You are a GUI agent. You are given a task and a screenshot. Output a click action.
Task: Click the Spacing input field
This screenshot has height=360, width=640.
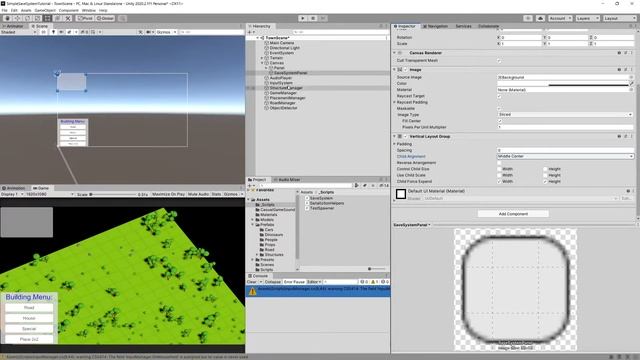(565, 150)
